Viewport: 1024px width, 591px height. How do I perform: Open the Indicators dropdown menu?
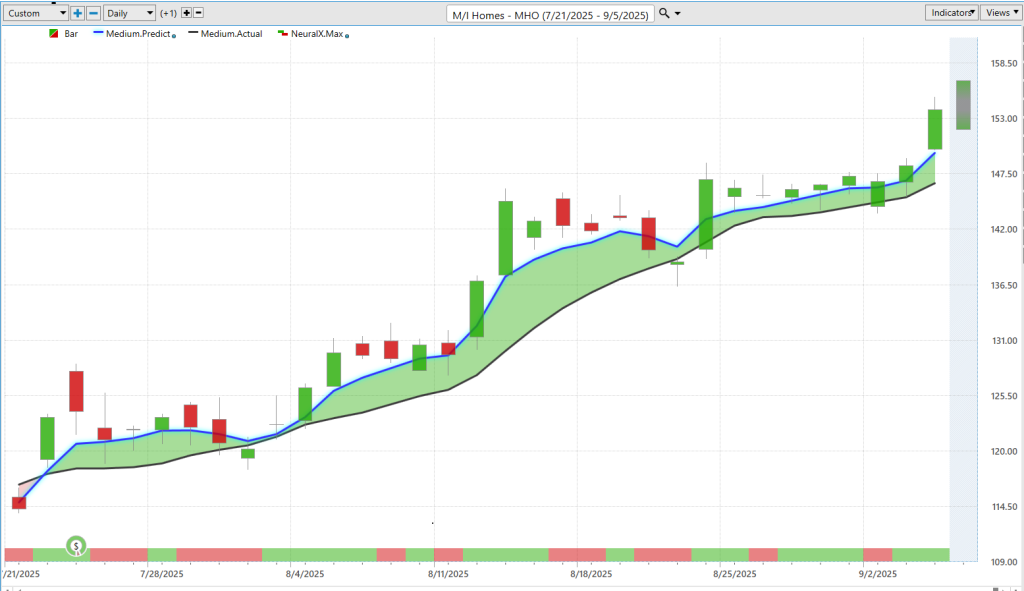pyautogui.click(x=951, y=12)
